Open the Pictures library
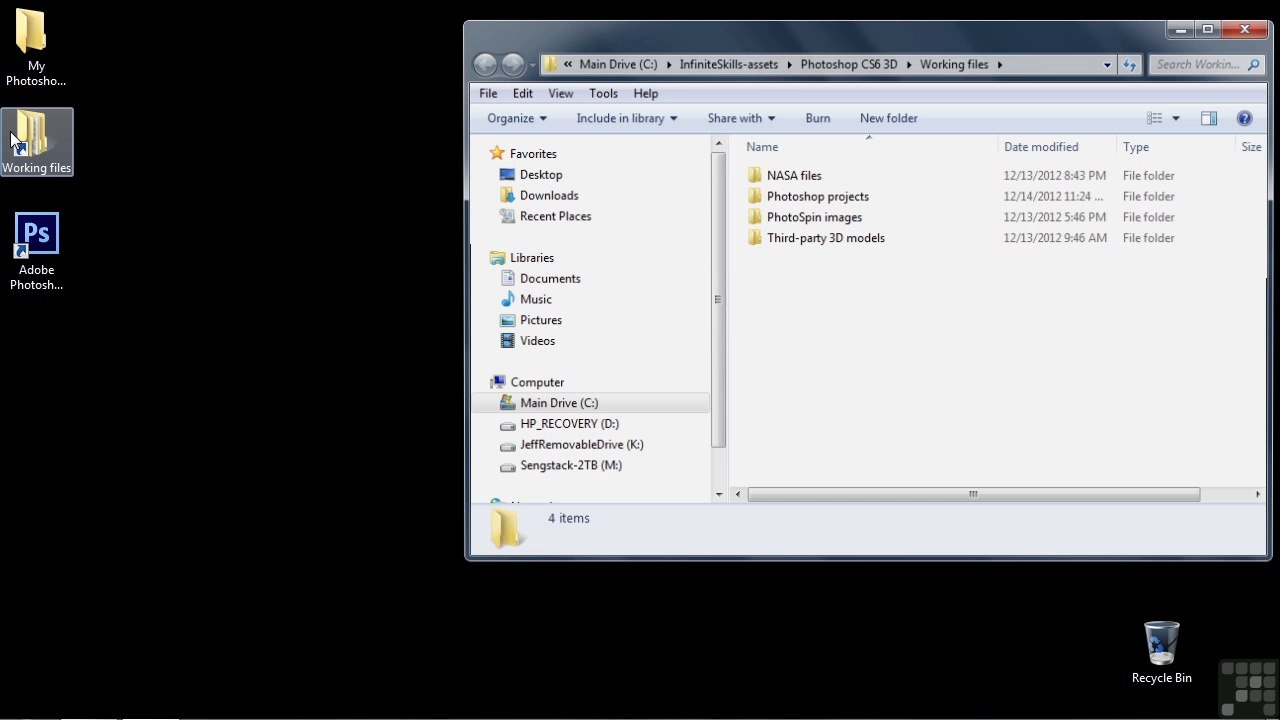 [x=541, y=320]
